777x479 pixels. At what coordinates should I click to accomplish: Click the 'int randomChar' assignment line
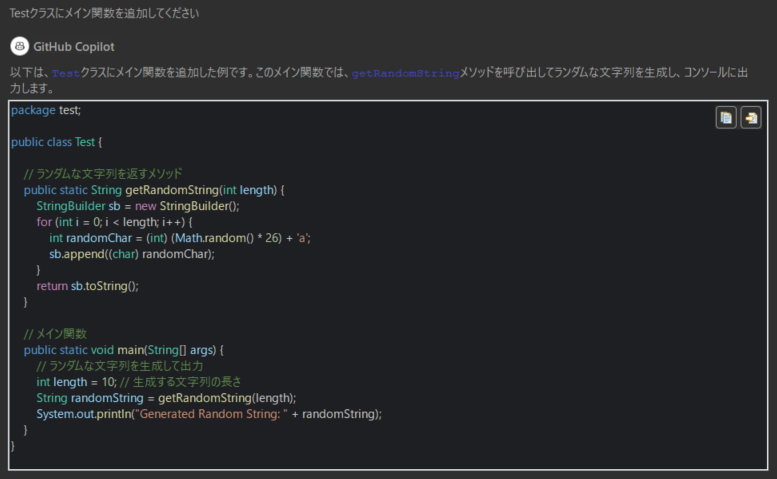pos(180,238)
